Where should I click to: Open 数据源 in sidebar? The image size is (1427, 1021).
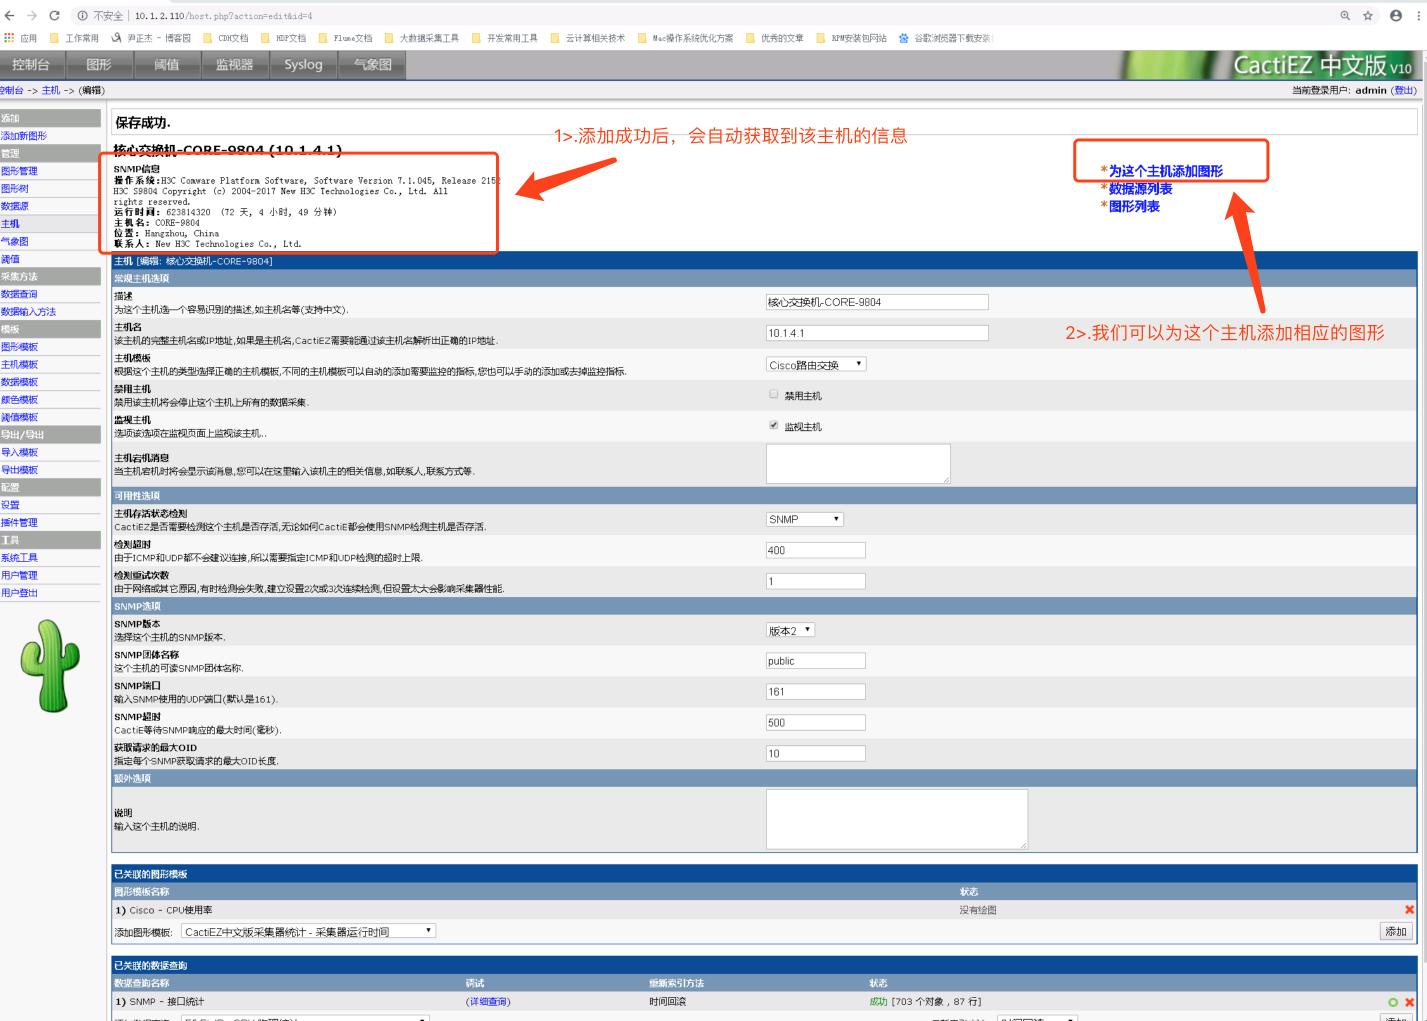click(15, 206)
